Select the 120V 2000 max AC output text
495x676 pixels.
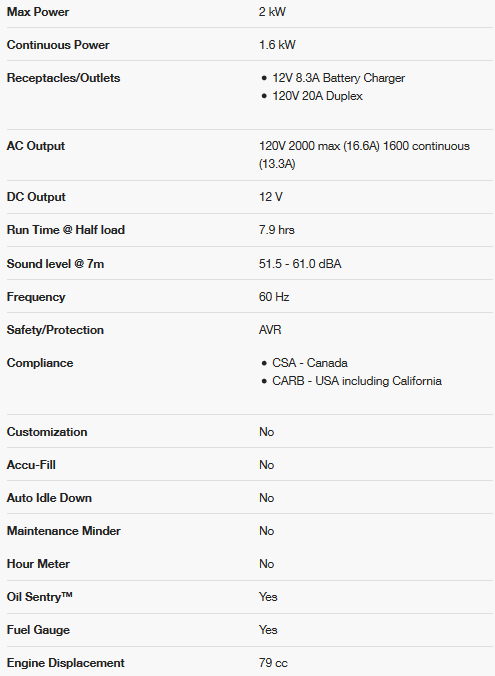364,155
